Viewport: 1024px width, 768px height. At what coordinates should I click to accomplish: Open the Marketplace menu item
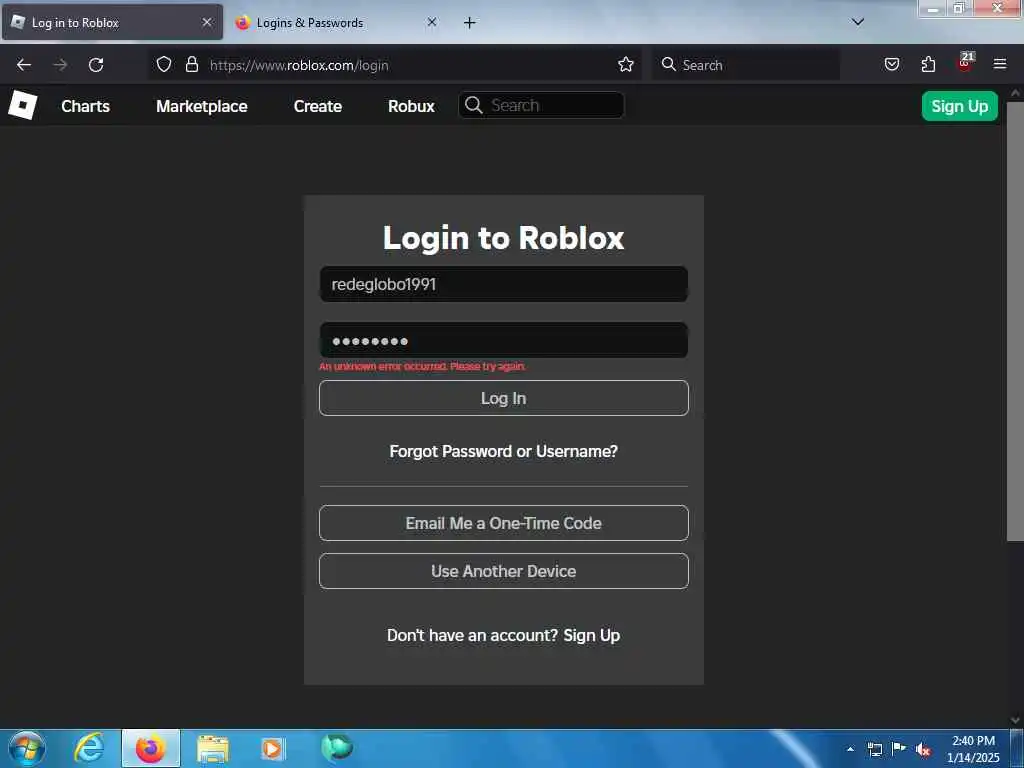(x=202, y=106)
